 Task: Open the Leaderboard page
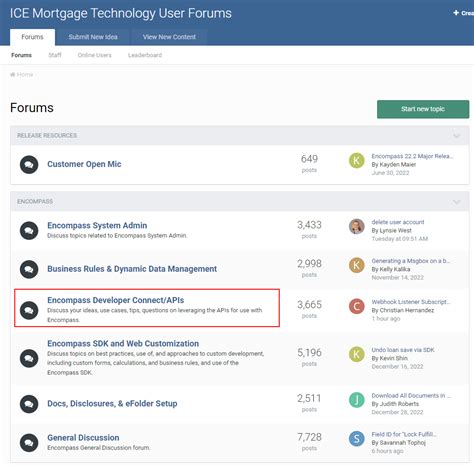(x=145, y=55)
